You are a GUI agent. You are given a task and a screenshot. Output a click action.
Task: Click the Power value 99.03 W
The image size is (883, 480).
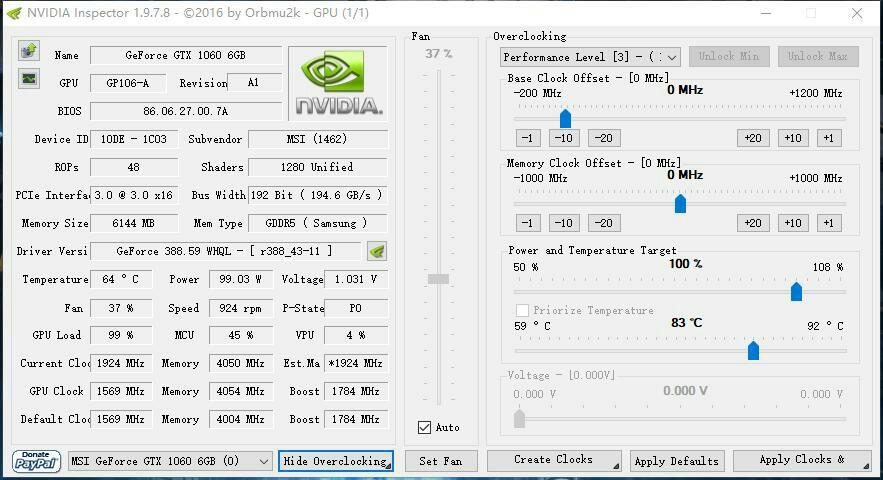(240, 279)
